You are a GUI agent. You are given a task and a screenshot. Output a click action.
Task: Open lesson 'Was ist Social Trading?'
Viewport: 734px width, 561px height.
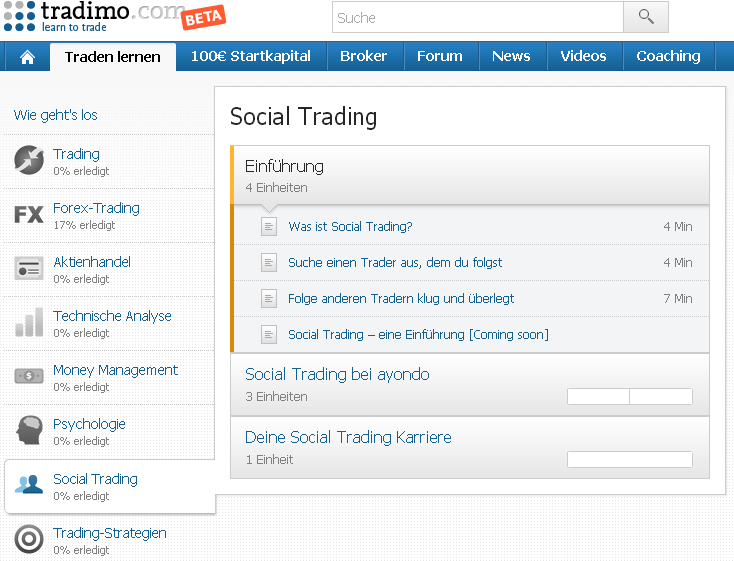click(350, 227)
